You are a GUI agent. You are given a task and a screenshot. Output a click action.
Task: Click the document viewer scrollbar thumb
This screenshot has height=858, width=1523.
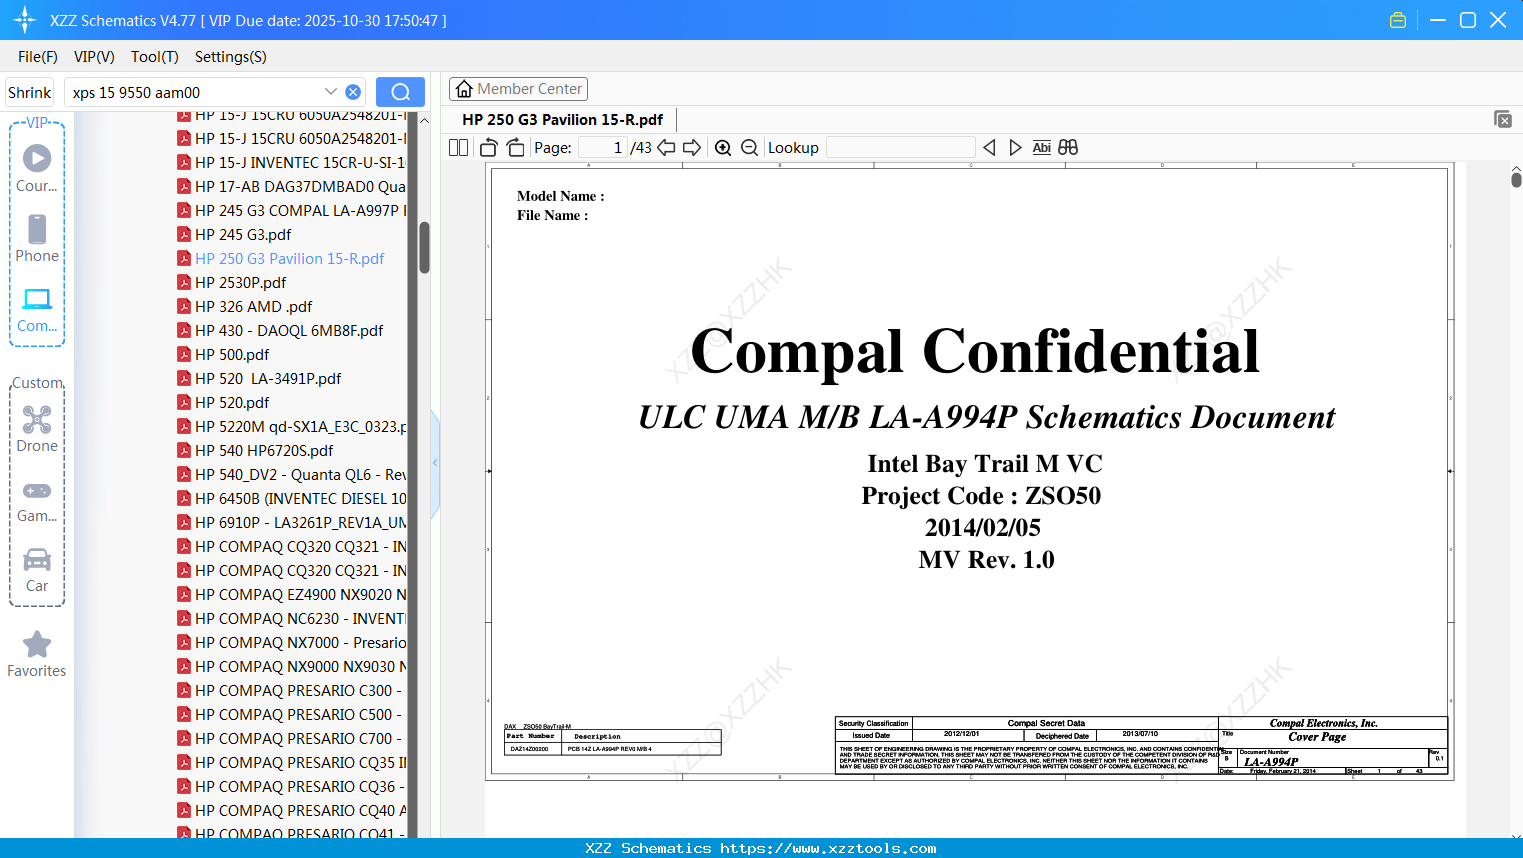tap(1516, 179)
